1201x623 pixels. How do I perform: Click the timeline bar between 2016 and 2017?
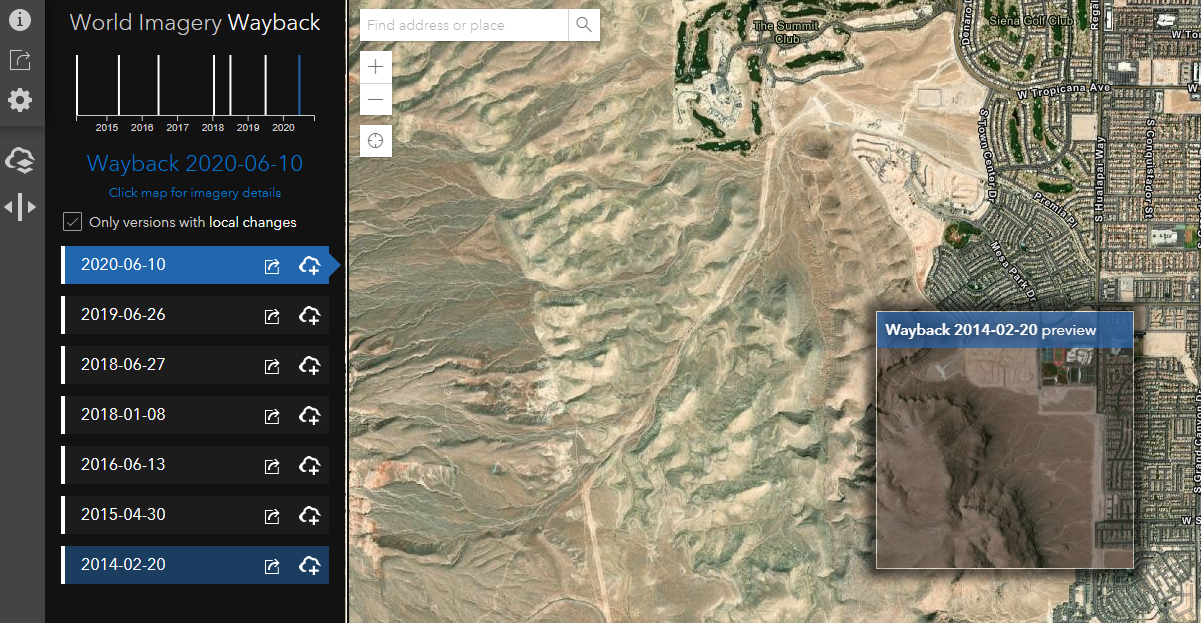(159, 85)
